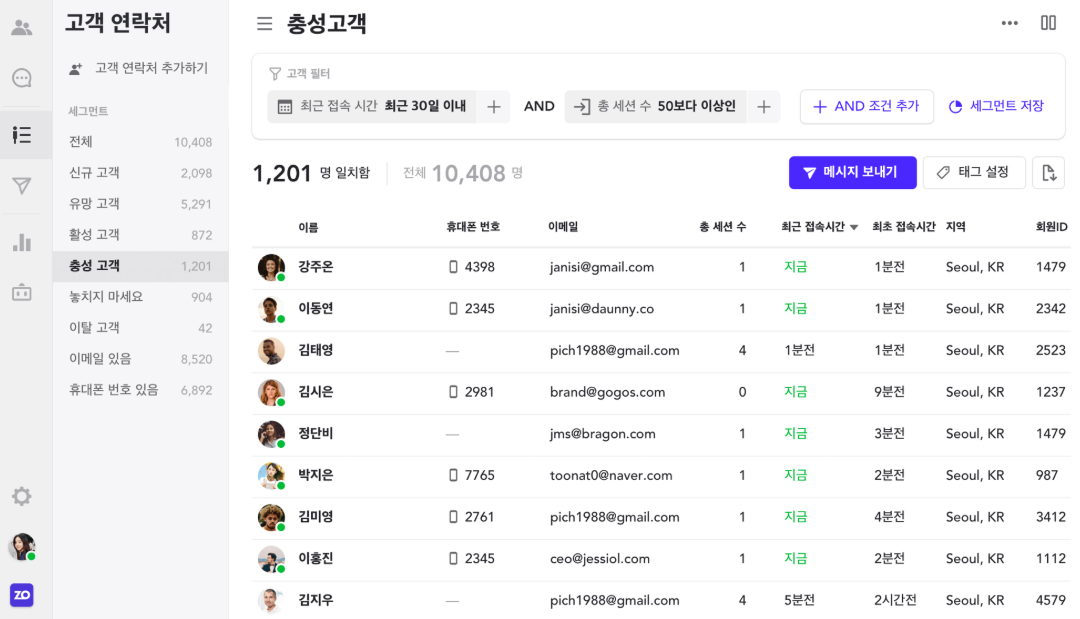Toggle the hamburger menu beside 충성고객 title
The width and height of the screenshot is (1080, 619).
264,24
